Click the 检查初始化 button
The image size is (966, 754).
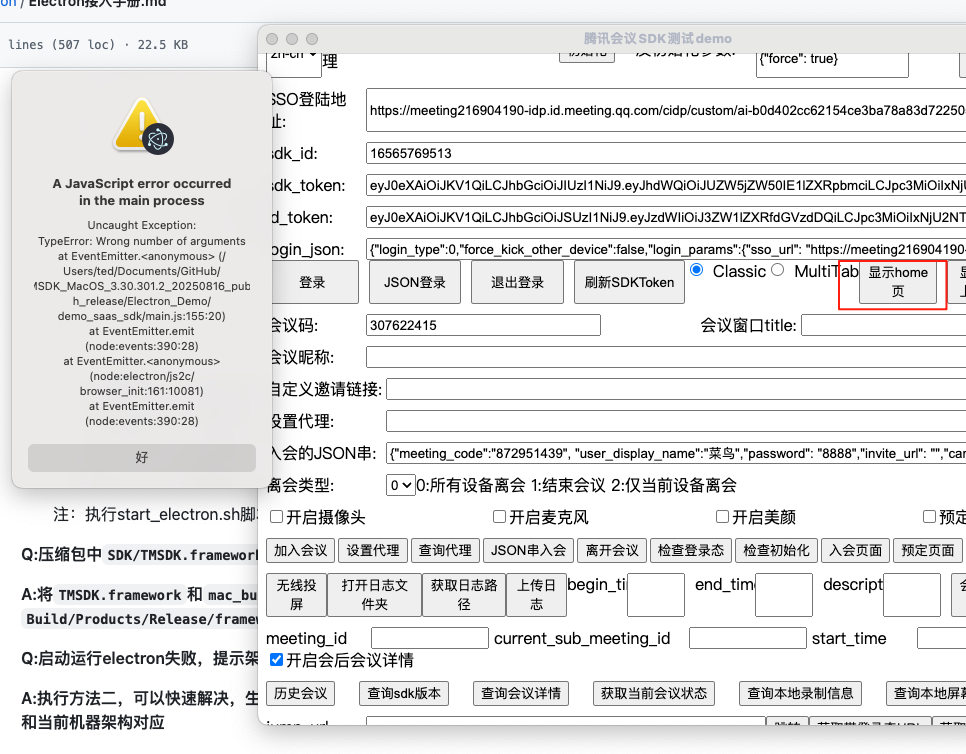pyautogui.click(x=776, y=550)
